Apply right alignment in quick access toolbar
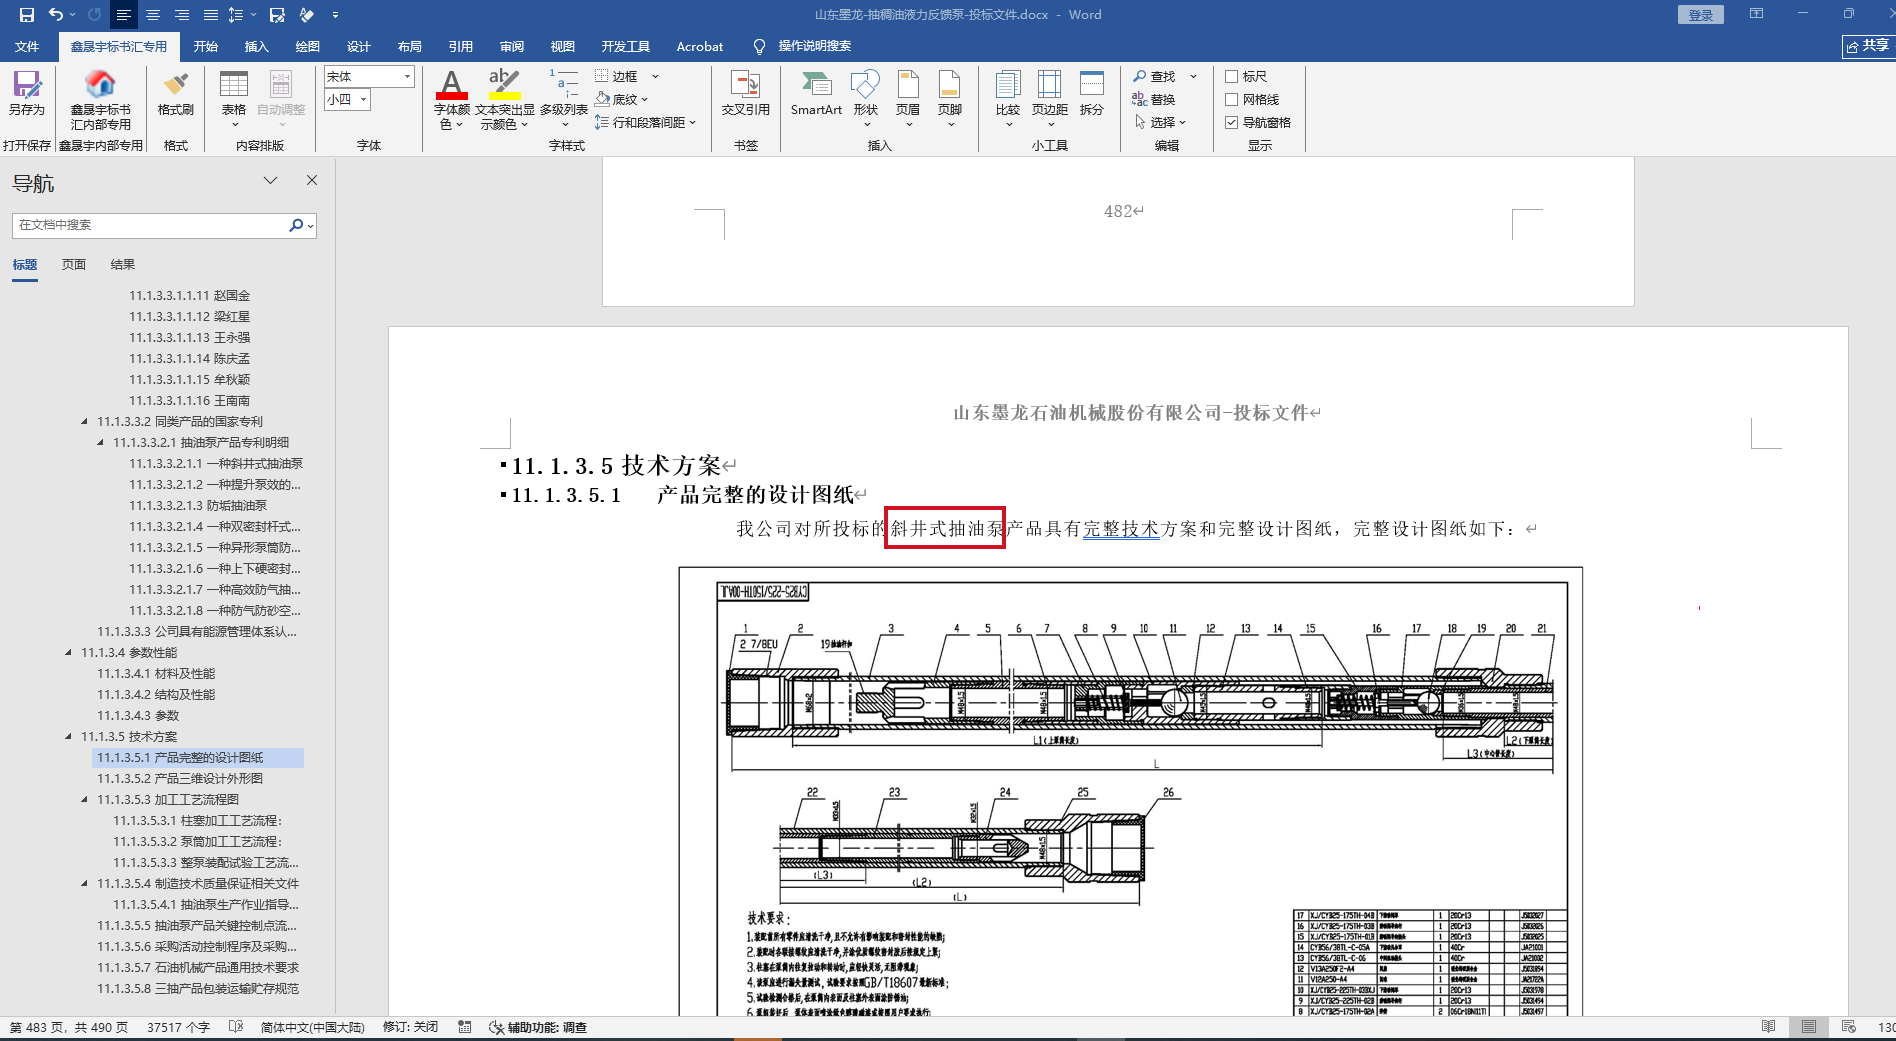The width and height of the screenshot is (1896, 1041). tap(182, 15)
